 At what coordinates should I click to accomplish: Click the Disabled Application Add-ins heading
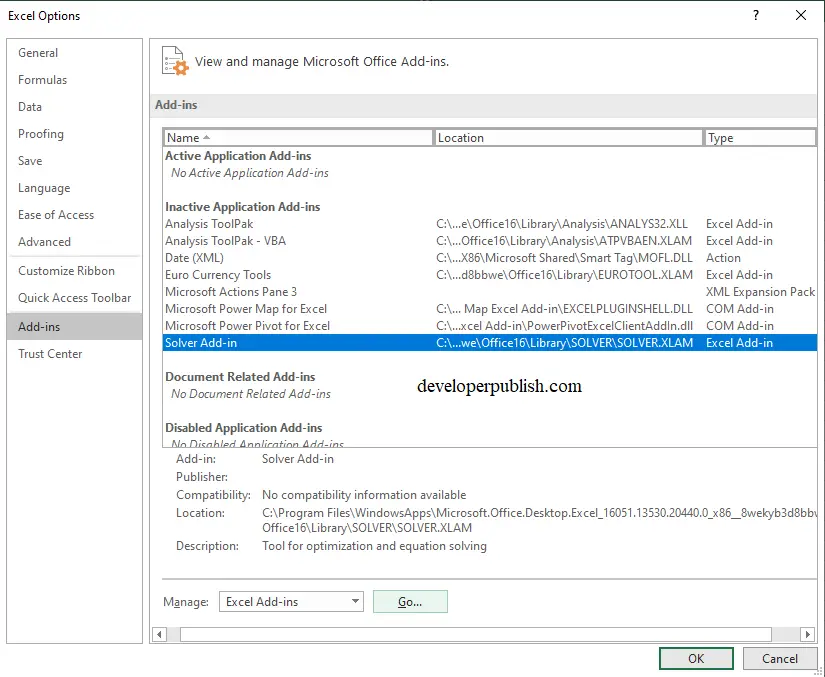244,428
